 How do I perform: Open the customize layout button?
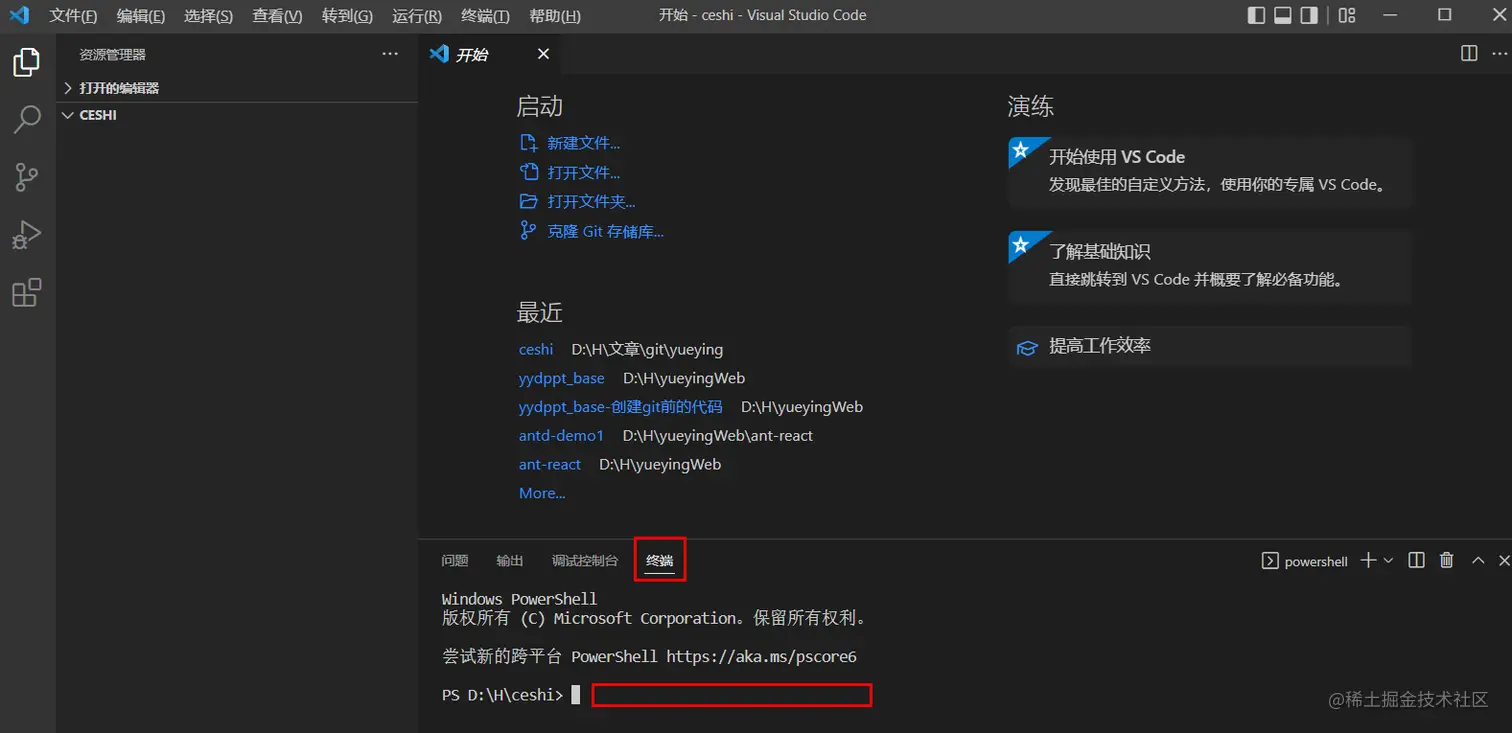tap(1347, 15)
